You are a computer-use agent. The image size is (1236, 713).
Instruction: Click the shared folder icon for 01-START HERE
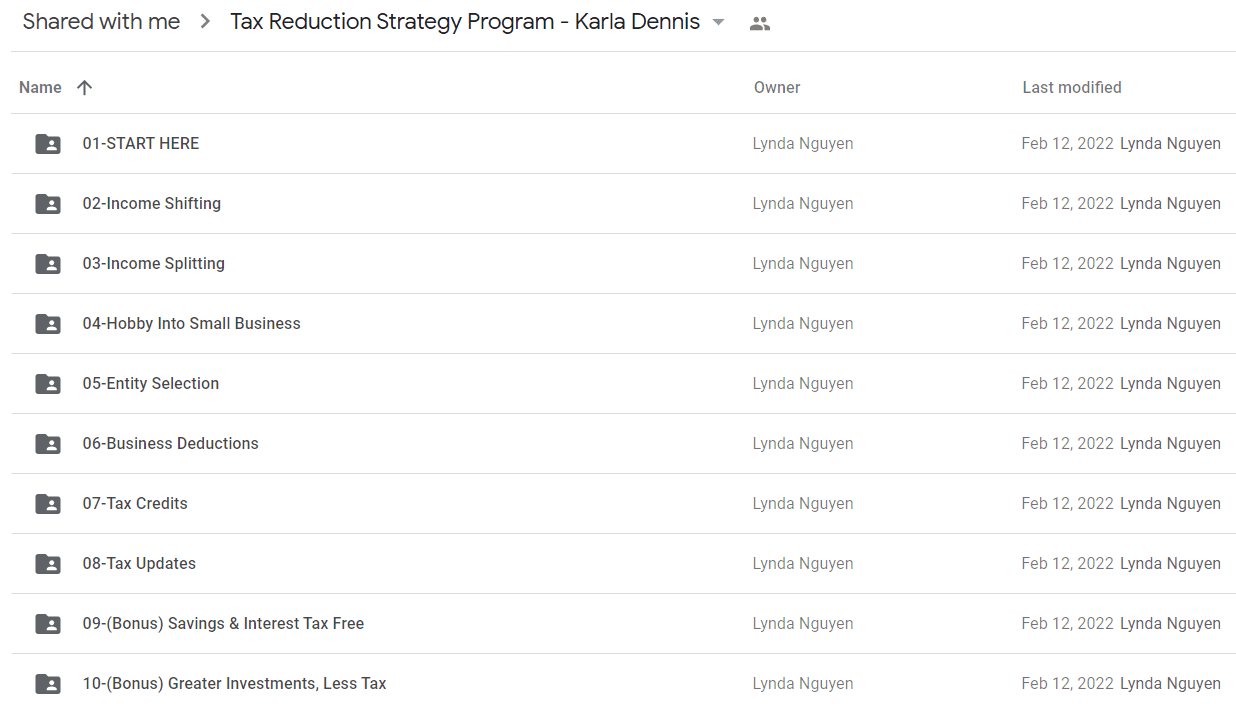(48, 144)
